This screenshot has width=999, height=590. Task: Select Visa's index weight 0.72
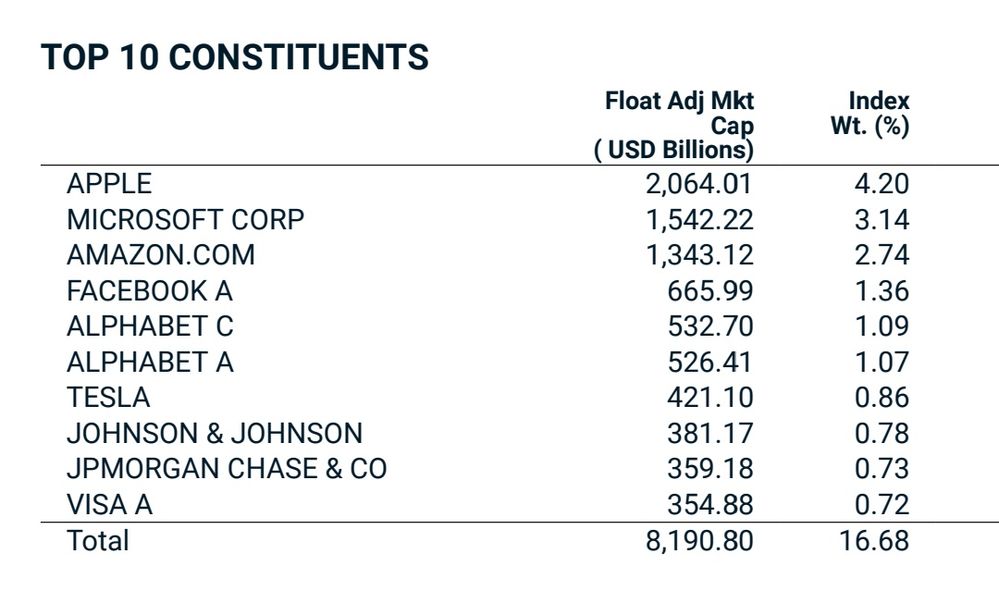882,505
